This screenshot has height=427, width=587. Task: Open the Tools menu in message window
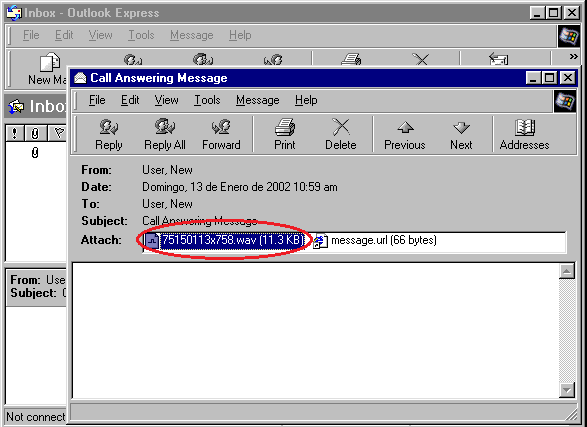click(x=207, y=100)
